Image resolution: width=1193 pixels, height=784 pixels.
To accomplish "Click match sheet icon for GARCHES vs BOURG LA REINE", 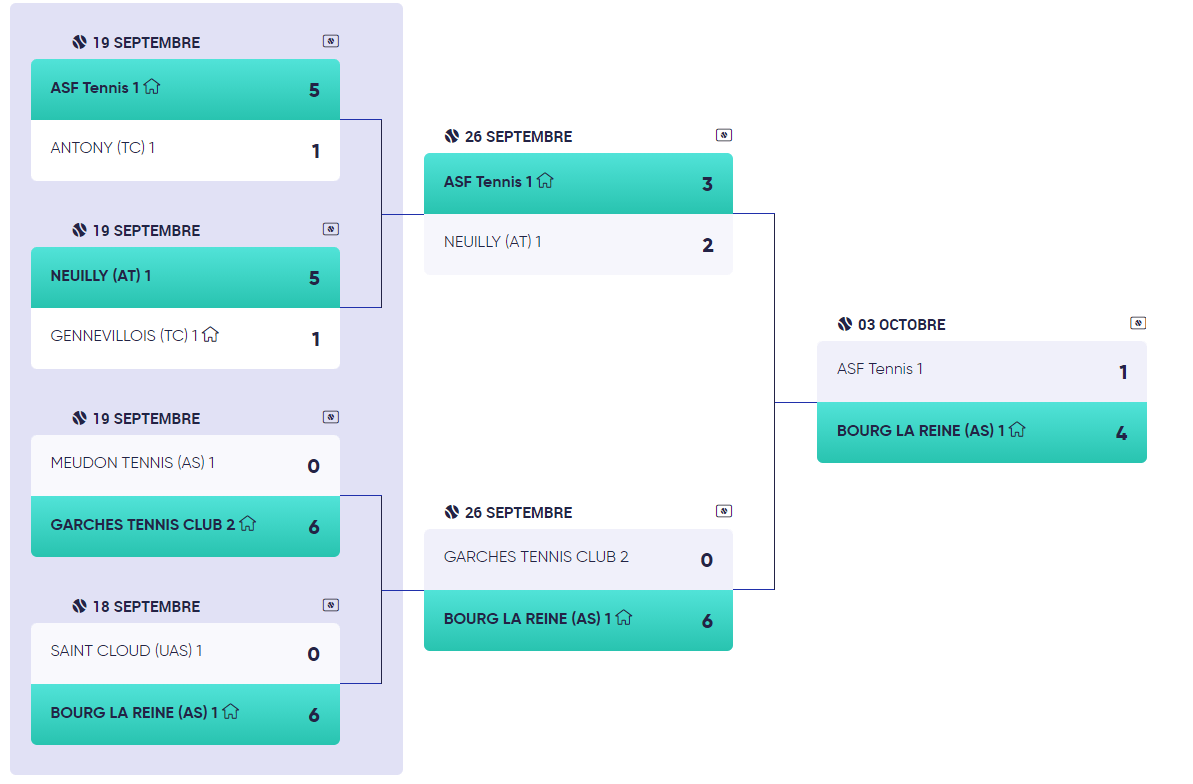I will click(x=724, y=511).
